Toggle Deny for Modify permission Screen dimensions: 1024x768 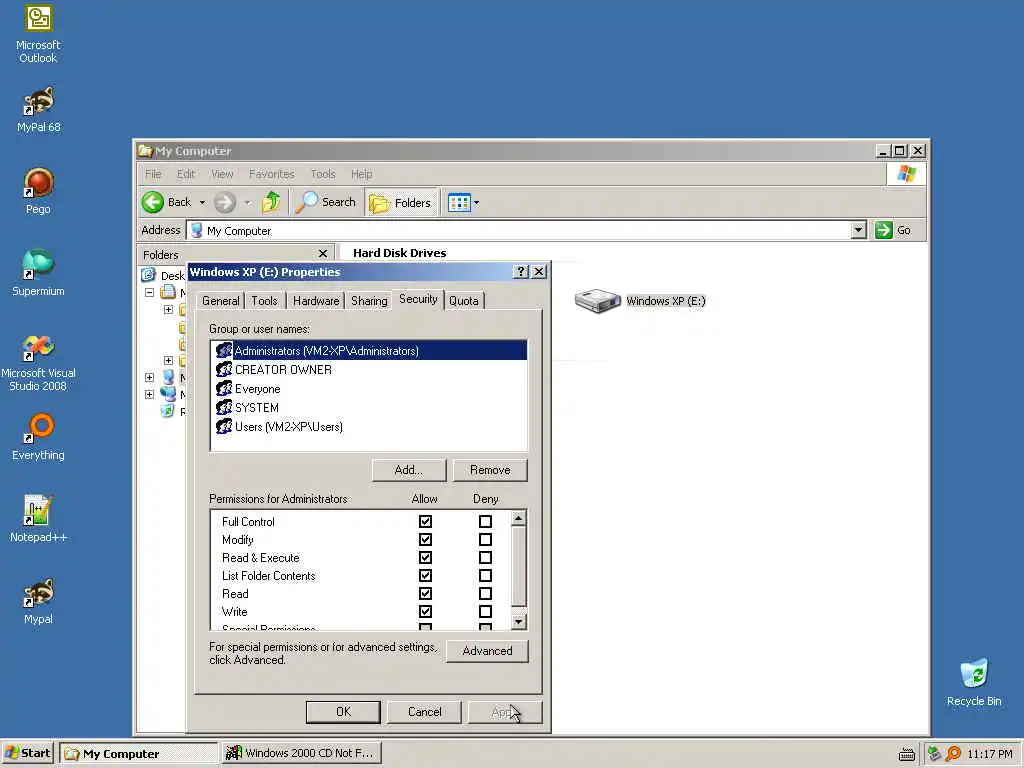click(485, 539)
